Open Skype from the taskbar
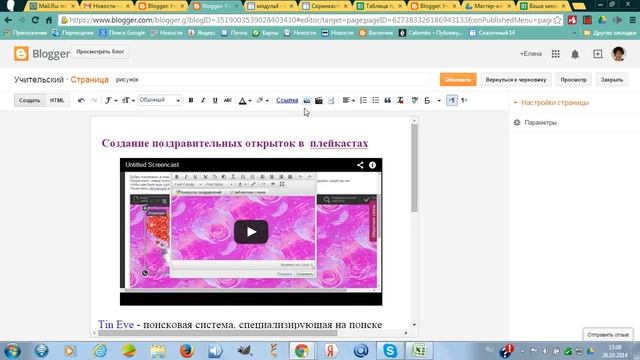 pos(390,351)
